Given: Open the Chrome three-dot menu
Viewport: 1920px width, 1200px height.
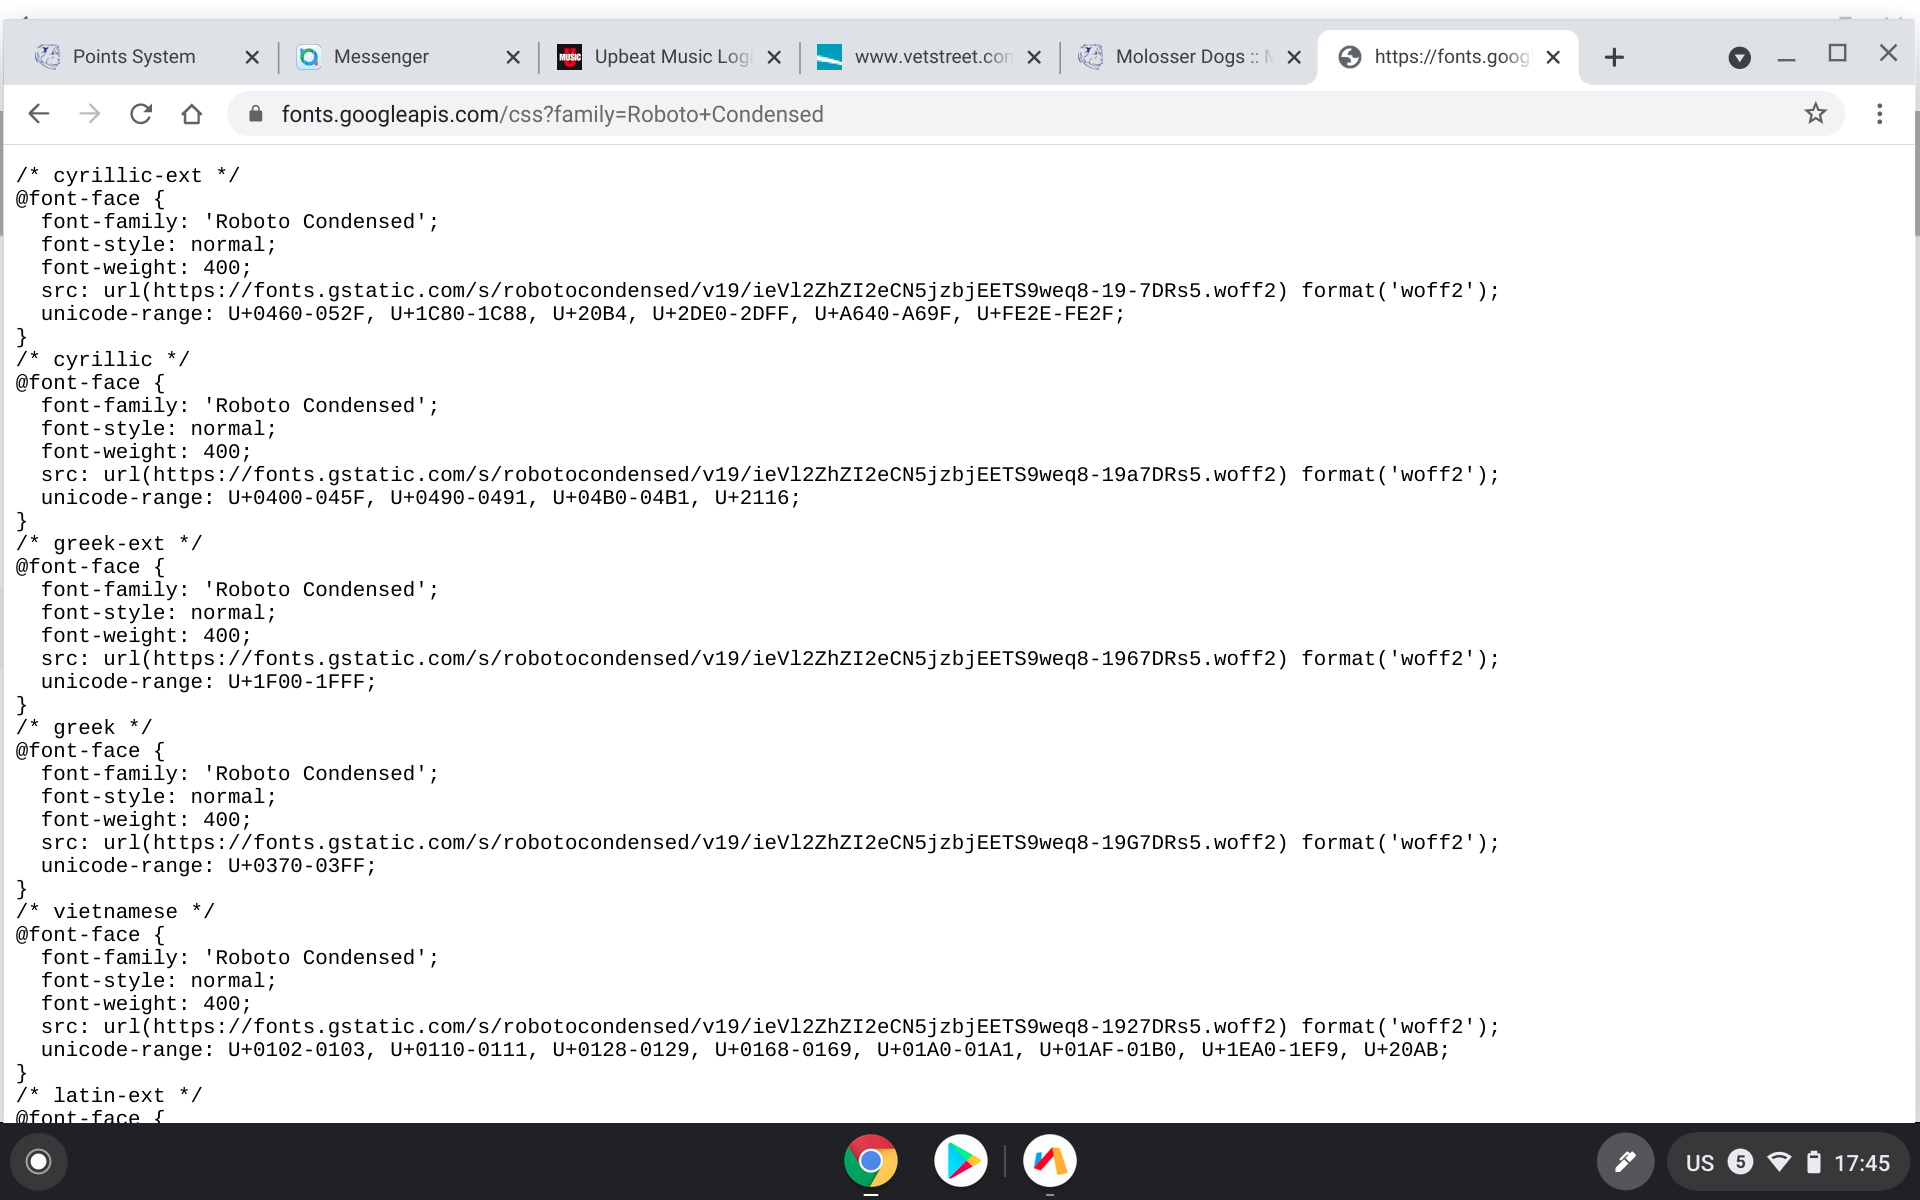Looking at the screenshot, I should pos(1879,114).
